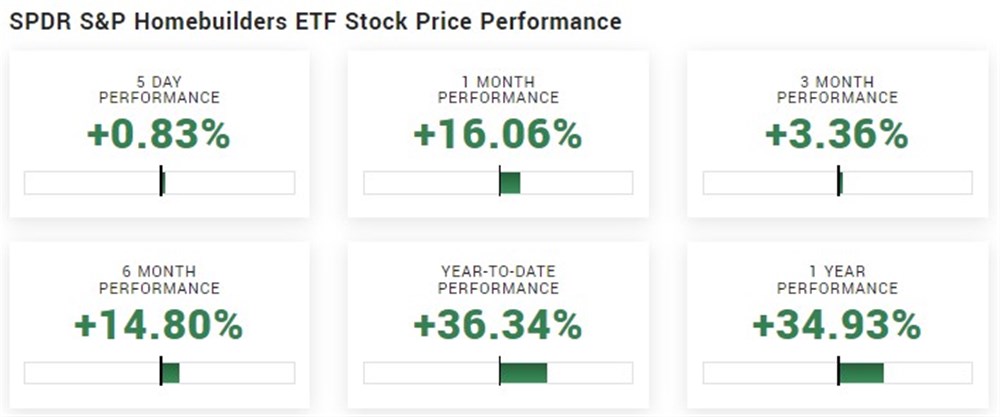Click the 3 Month performance bar
The width and height of the screenshot is (1000, 417).
point(837,183)
